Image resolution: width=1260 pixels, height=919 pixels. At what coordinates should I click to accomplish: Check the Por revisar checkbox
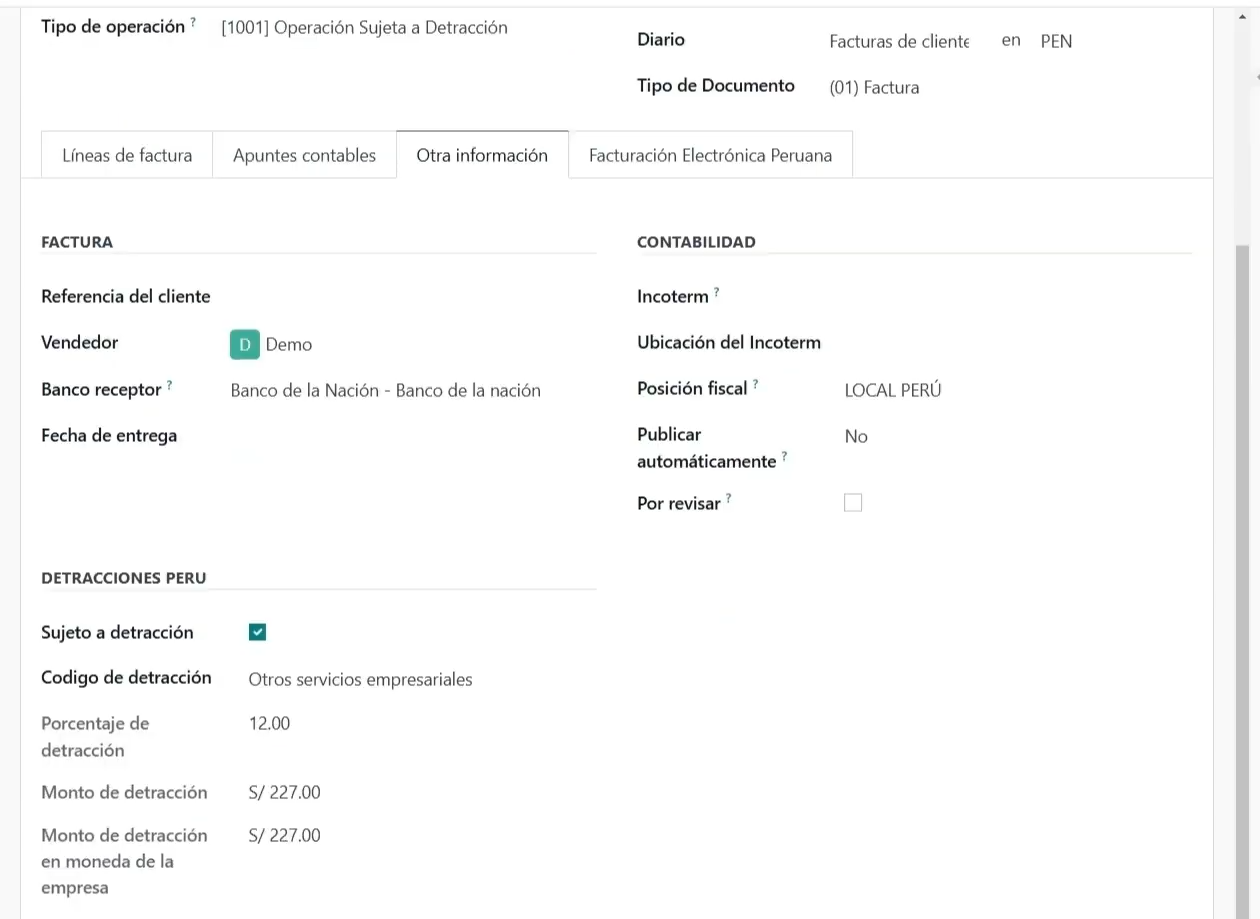coord(853,503)
